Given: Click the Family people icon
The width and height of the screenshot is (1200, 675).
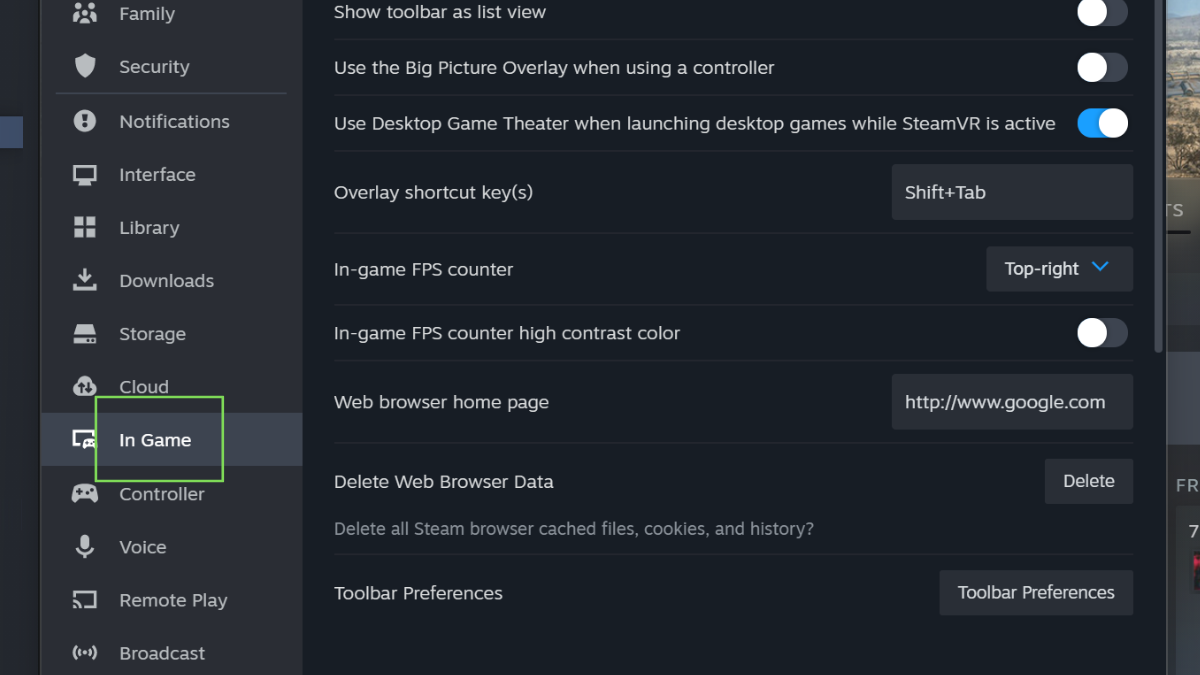Looking at the screenshot, I should pos(85,14).
